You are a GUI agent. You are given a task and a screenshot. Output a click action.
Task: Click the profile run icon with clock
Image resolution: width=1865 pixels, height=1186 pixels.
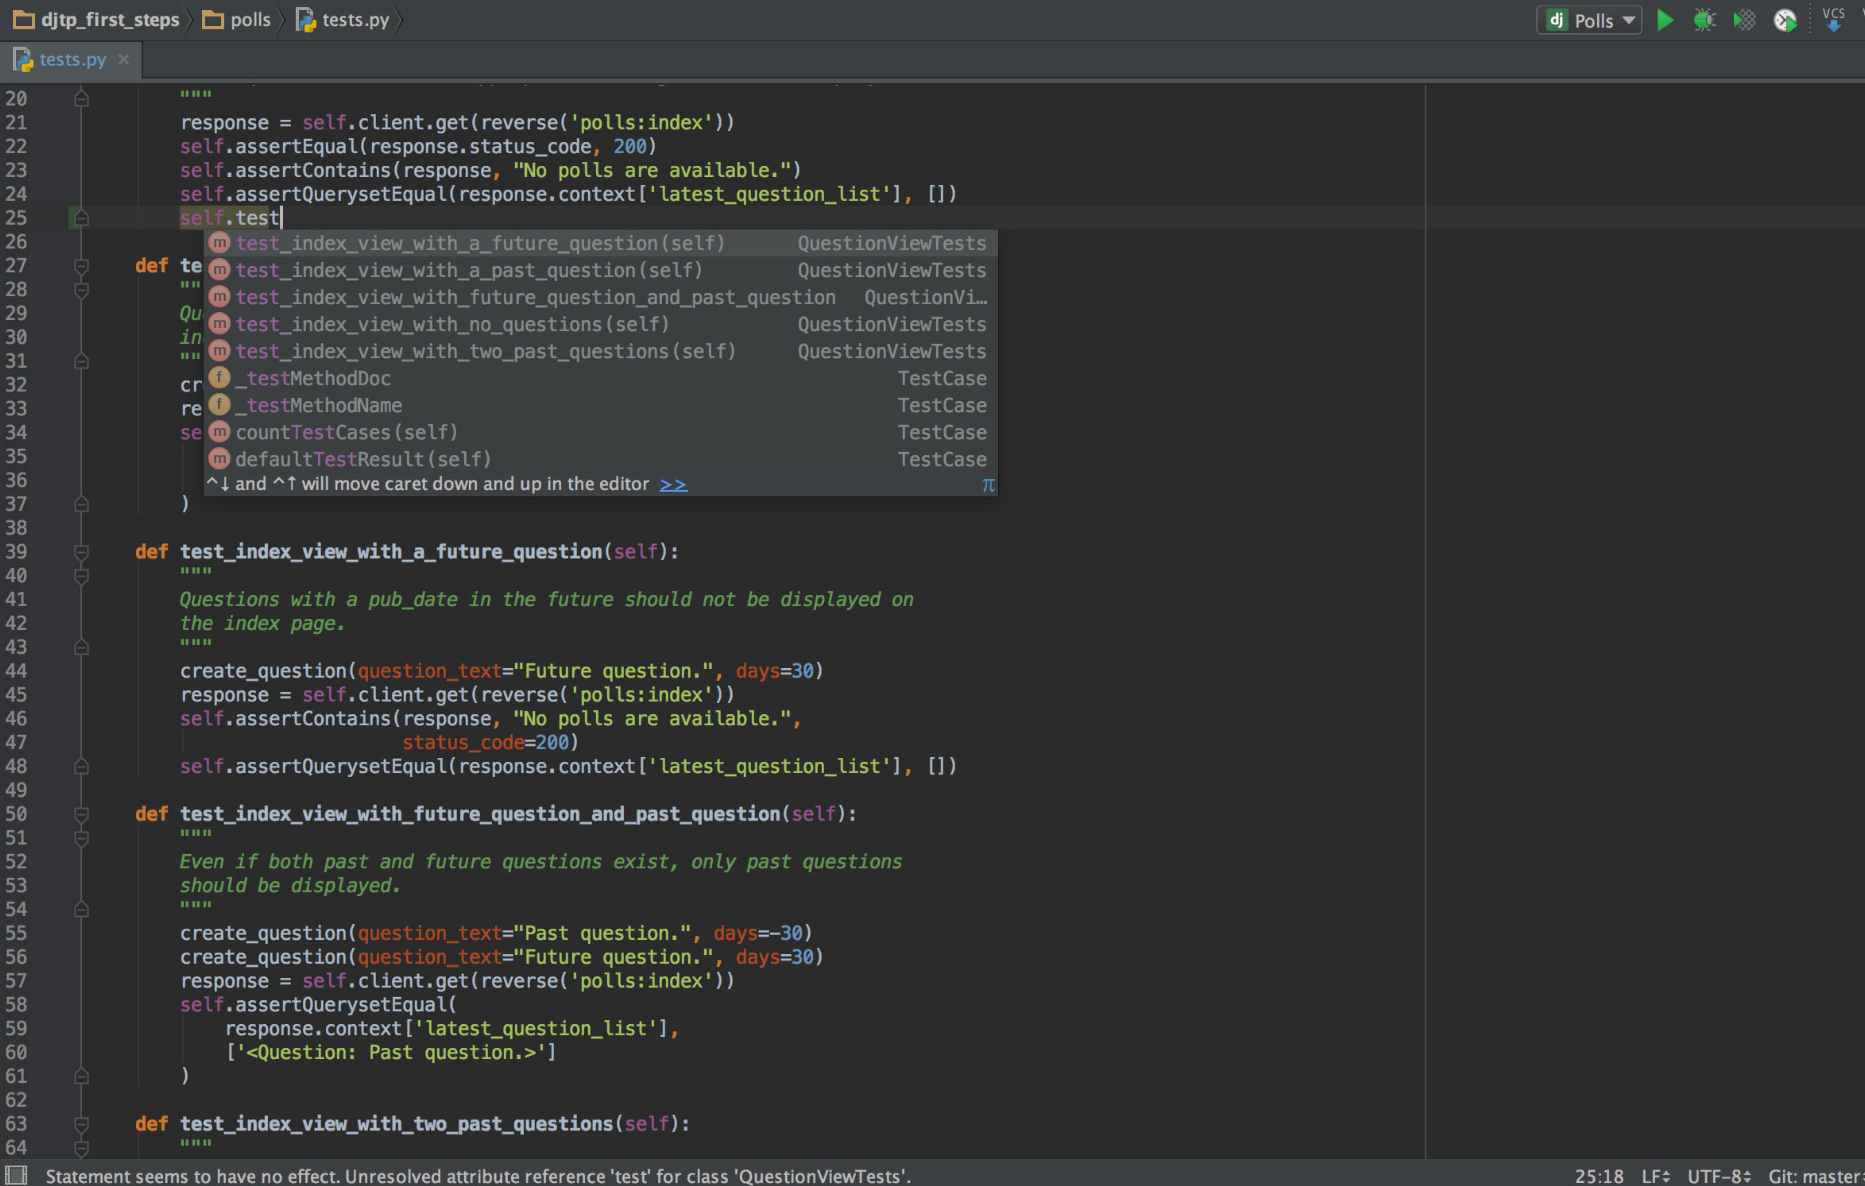(x=1785, y=20)
